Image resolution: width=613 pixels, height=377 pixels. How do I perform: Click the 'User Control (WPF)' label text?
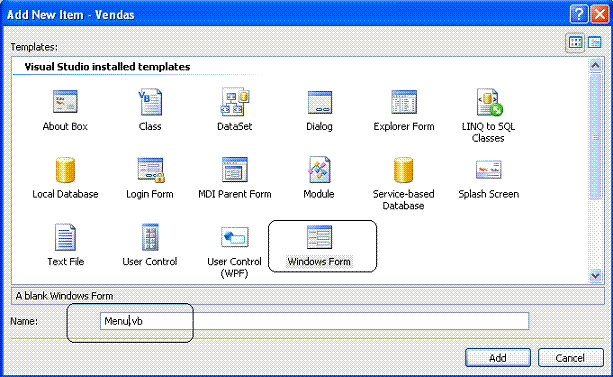[x=234, y=267]
